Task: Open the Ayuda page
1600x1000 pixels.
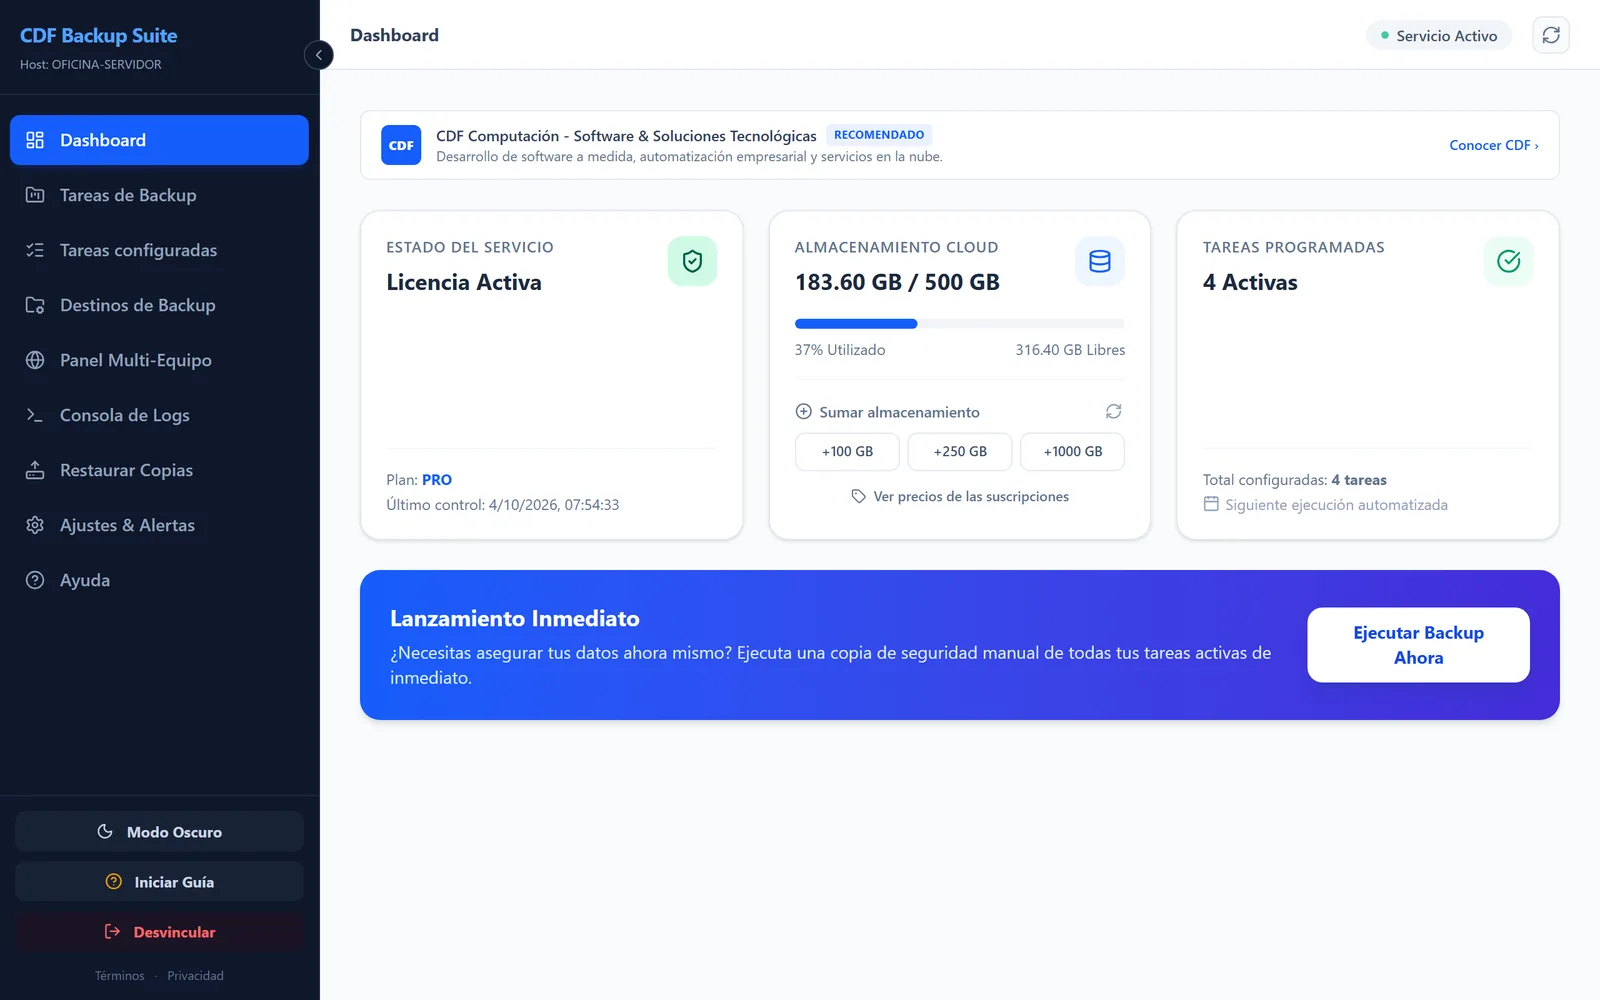Action: pos(159,580)
